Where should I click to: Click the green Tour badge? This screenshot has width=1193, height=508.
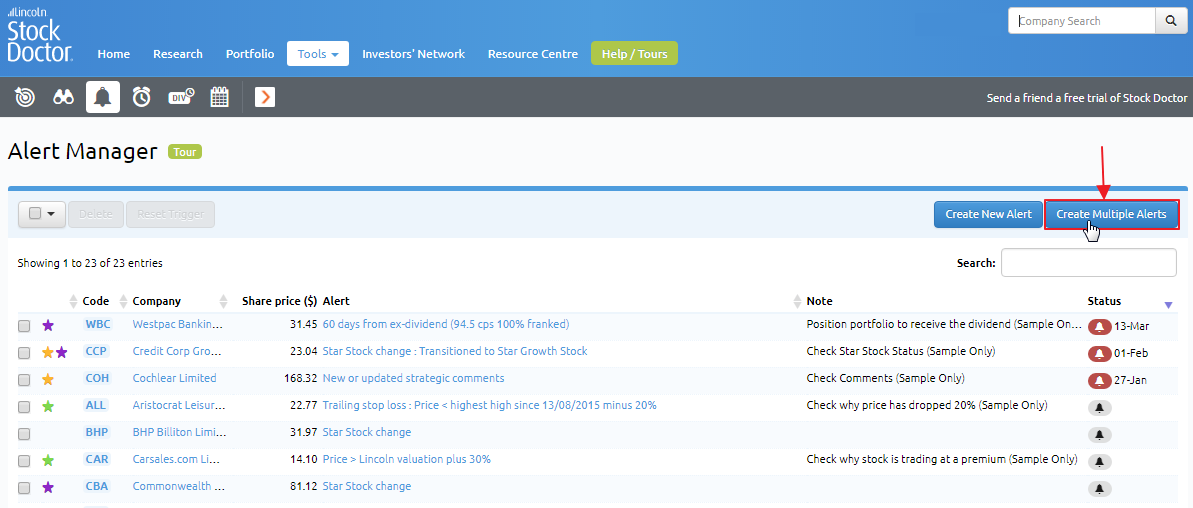point(185,152)
